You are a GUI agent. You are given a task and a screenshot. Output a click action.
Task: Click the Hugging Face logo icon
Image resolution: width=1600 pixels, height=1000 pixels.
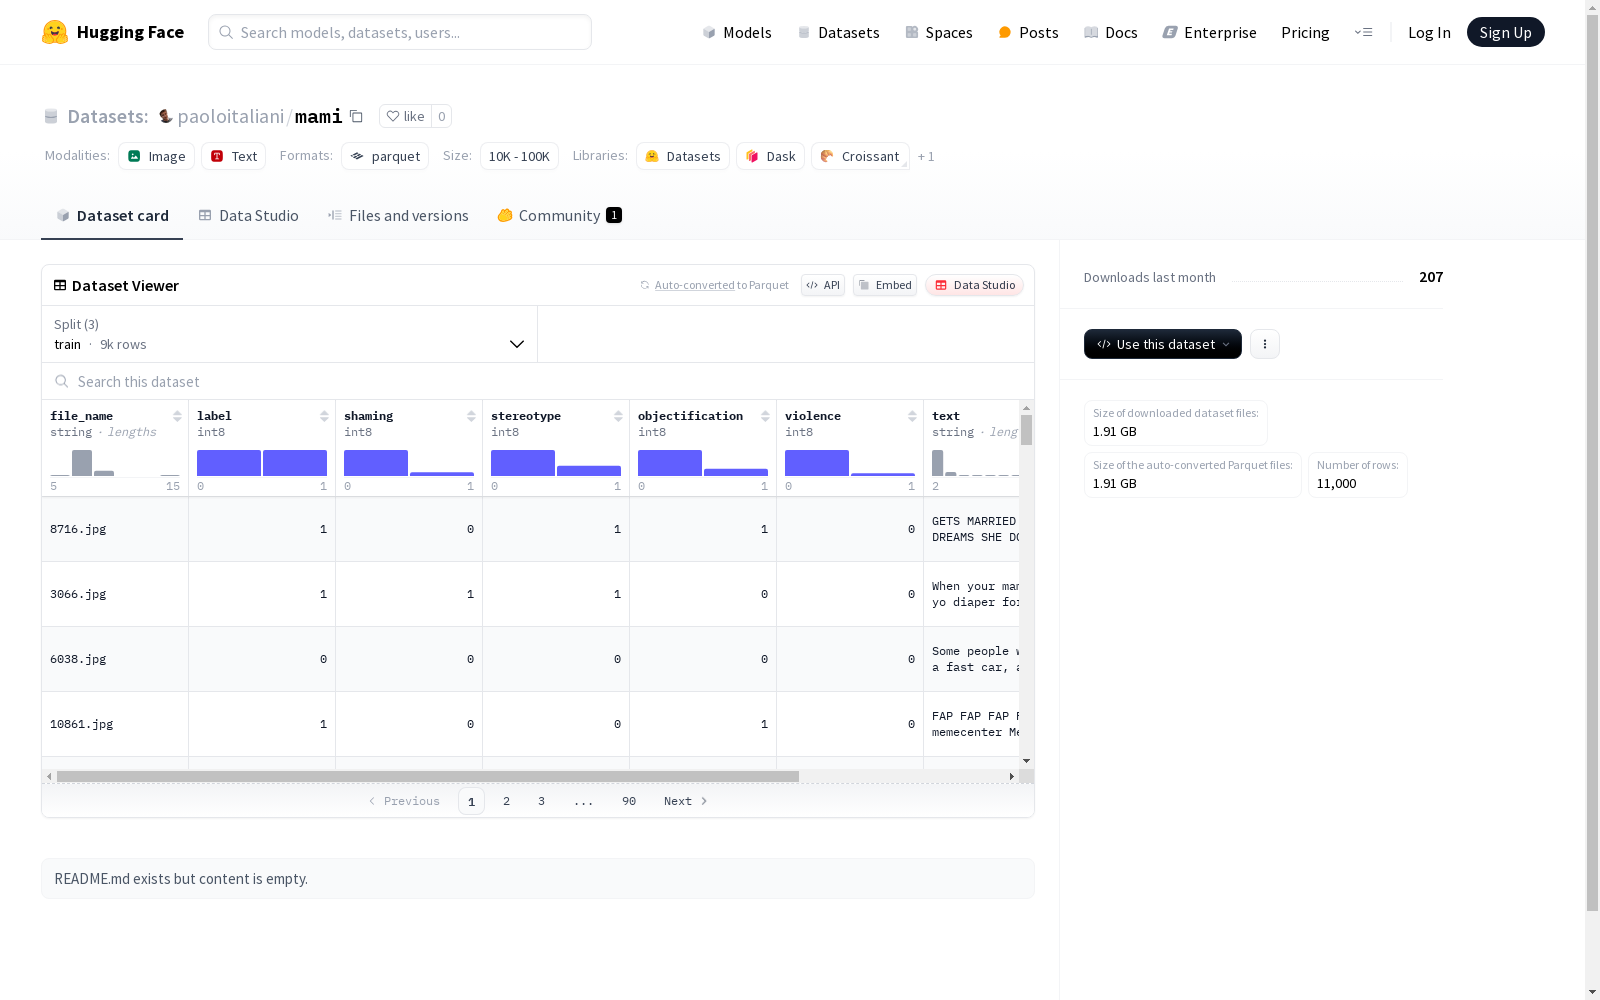click(x=55, y=32)
